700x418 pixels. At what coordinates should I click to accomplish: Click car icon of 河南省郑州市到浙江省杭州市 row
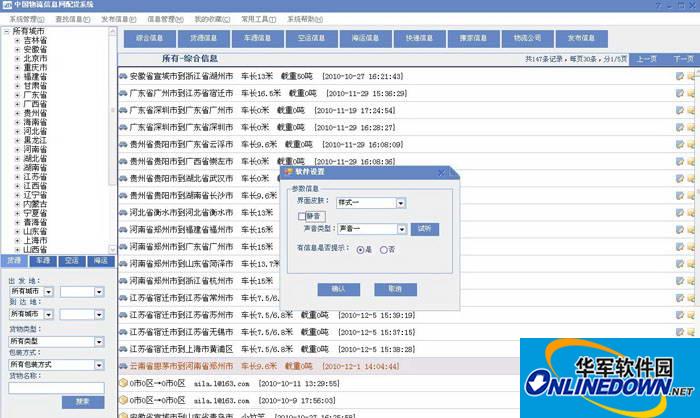123,281
